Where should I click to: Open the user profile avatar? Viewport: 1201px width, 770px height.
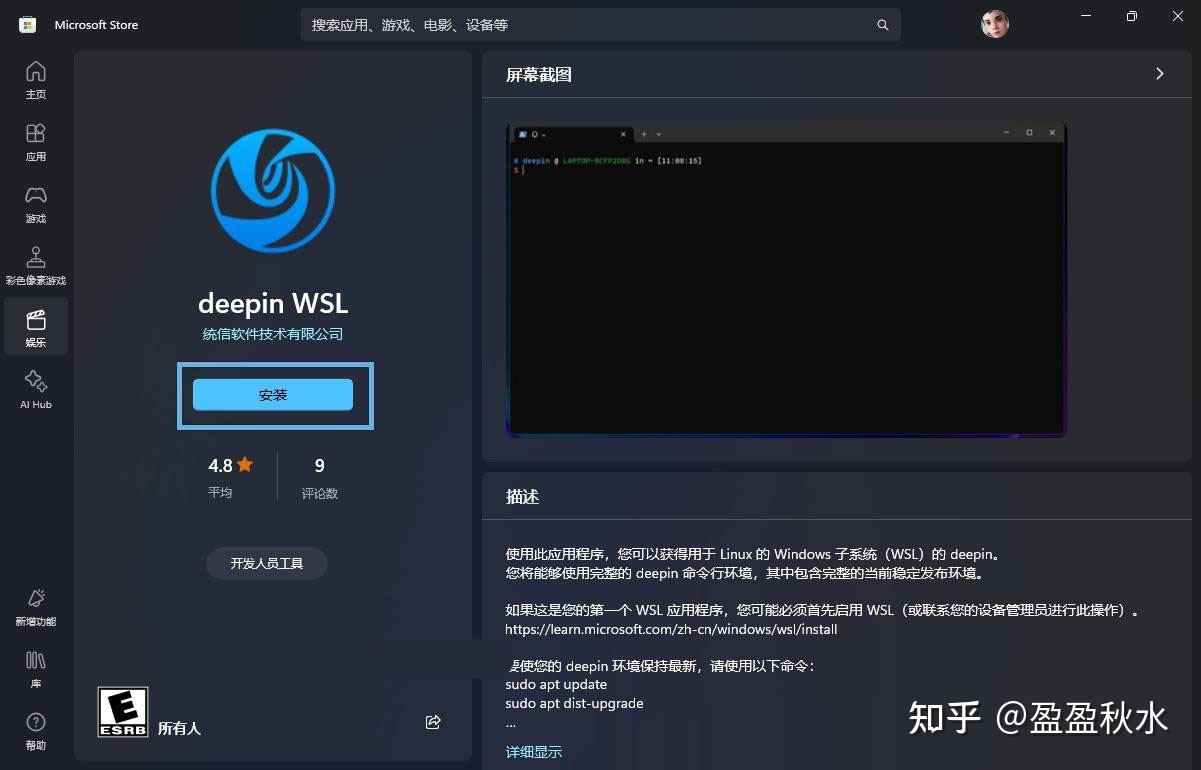[x=993, y=24]
